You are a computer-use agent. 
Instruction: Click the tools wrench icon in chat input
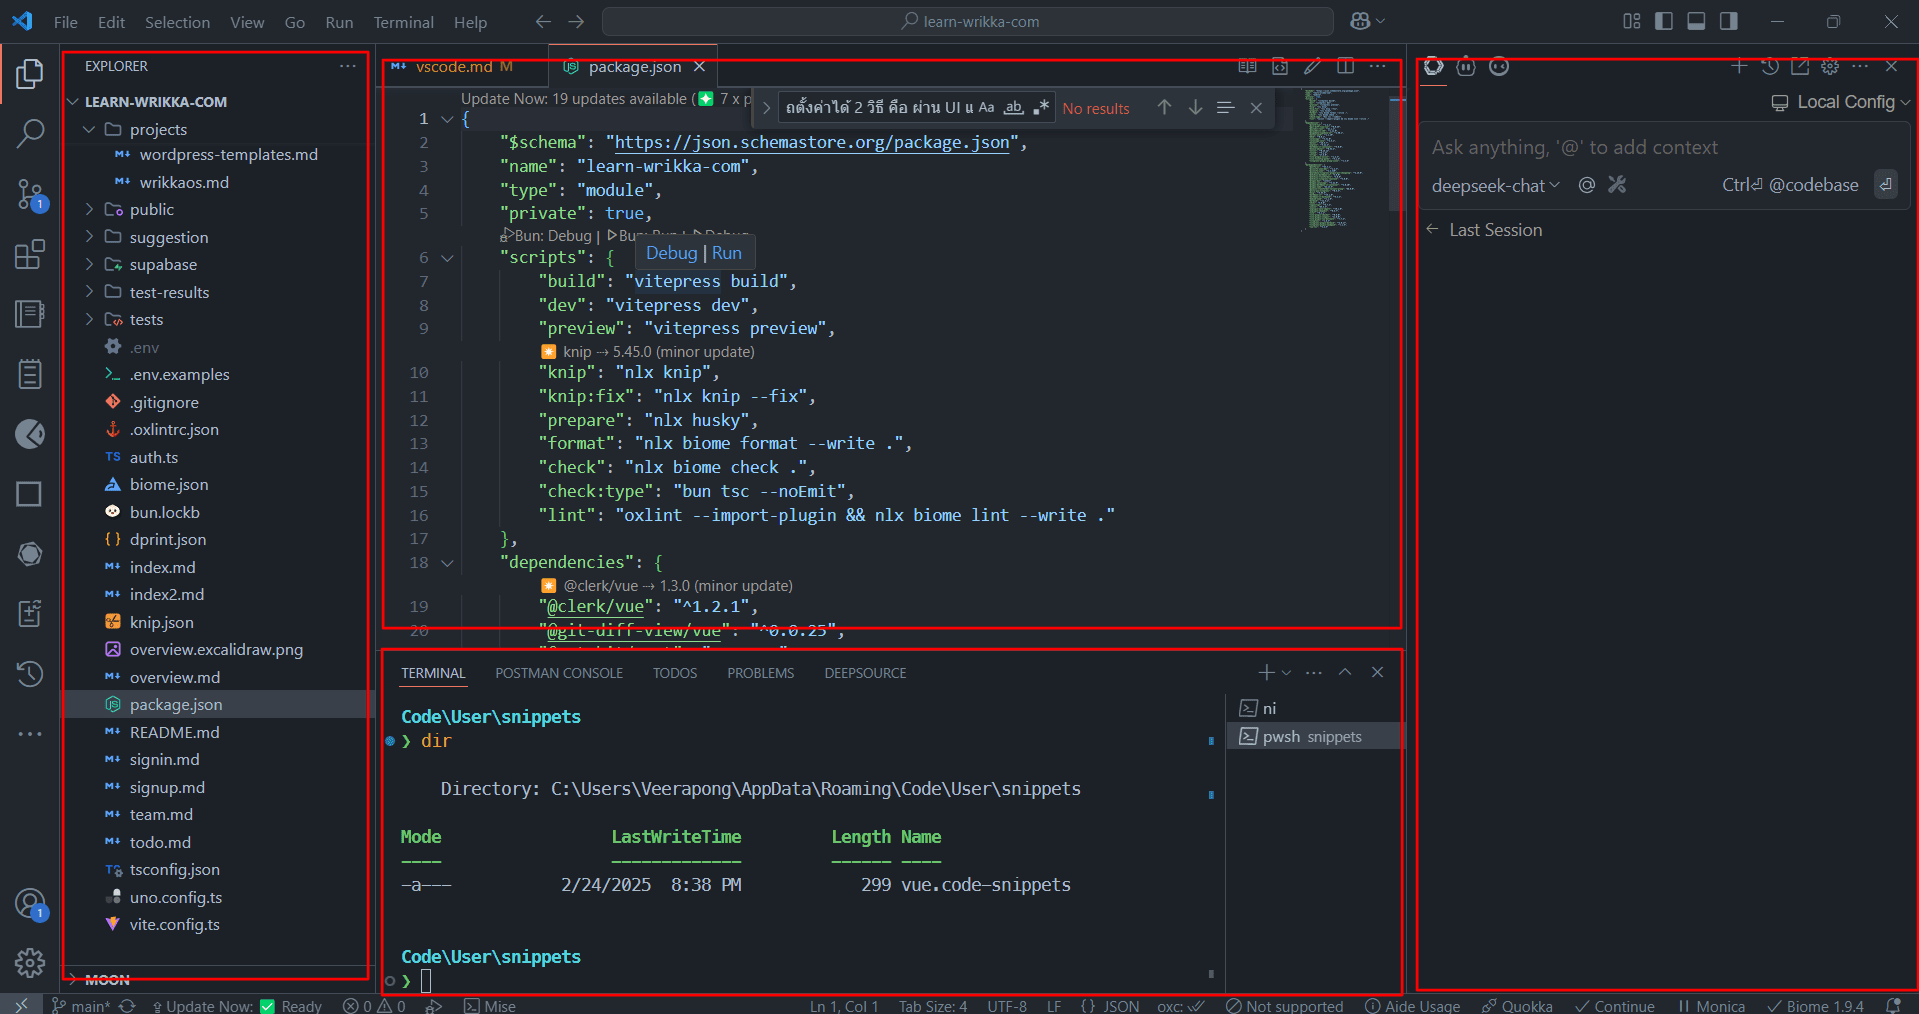[x=1617, y=185]
